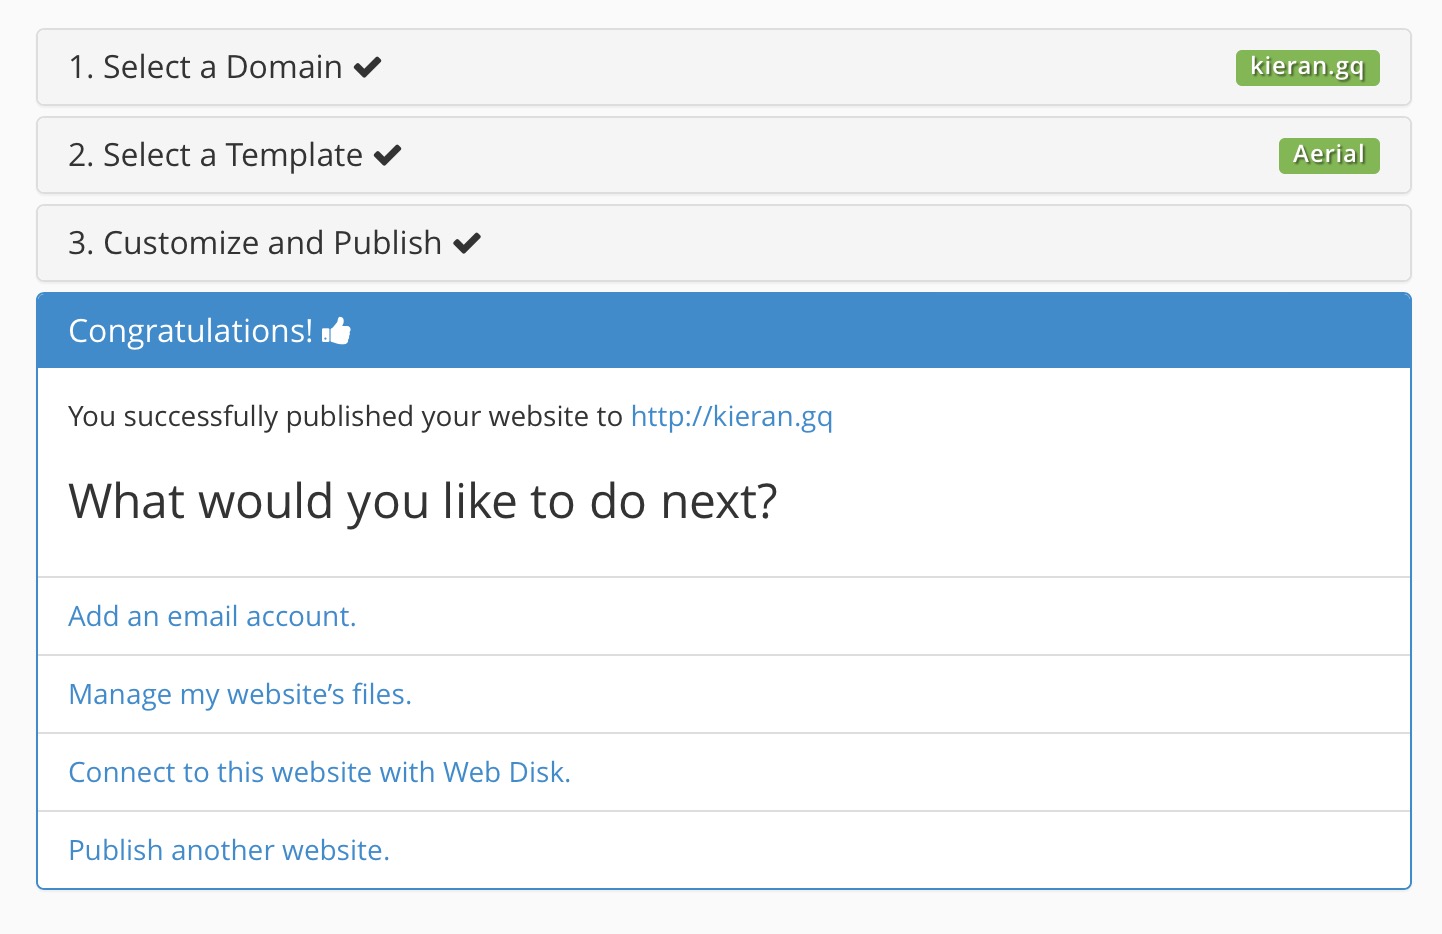
Task: Click the kieran.gq domain badge
Action: (x=1307, y=67)
